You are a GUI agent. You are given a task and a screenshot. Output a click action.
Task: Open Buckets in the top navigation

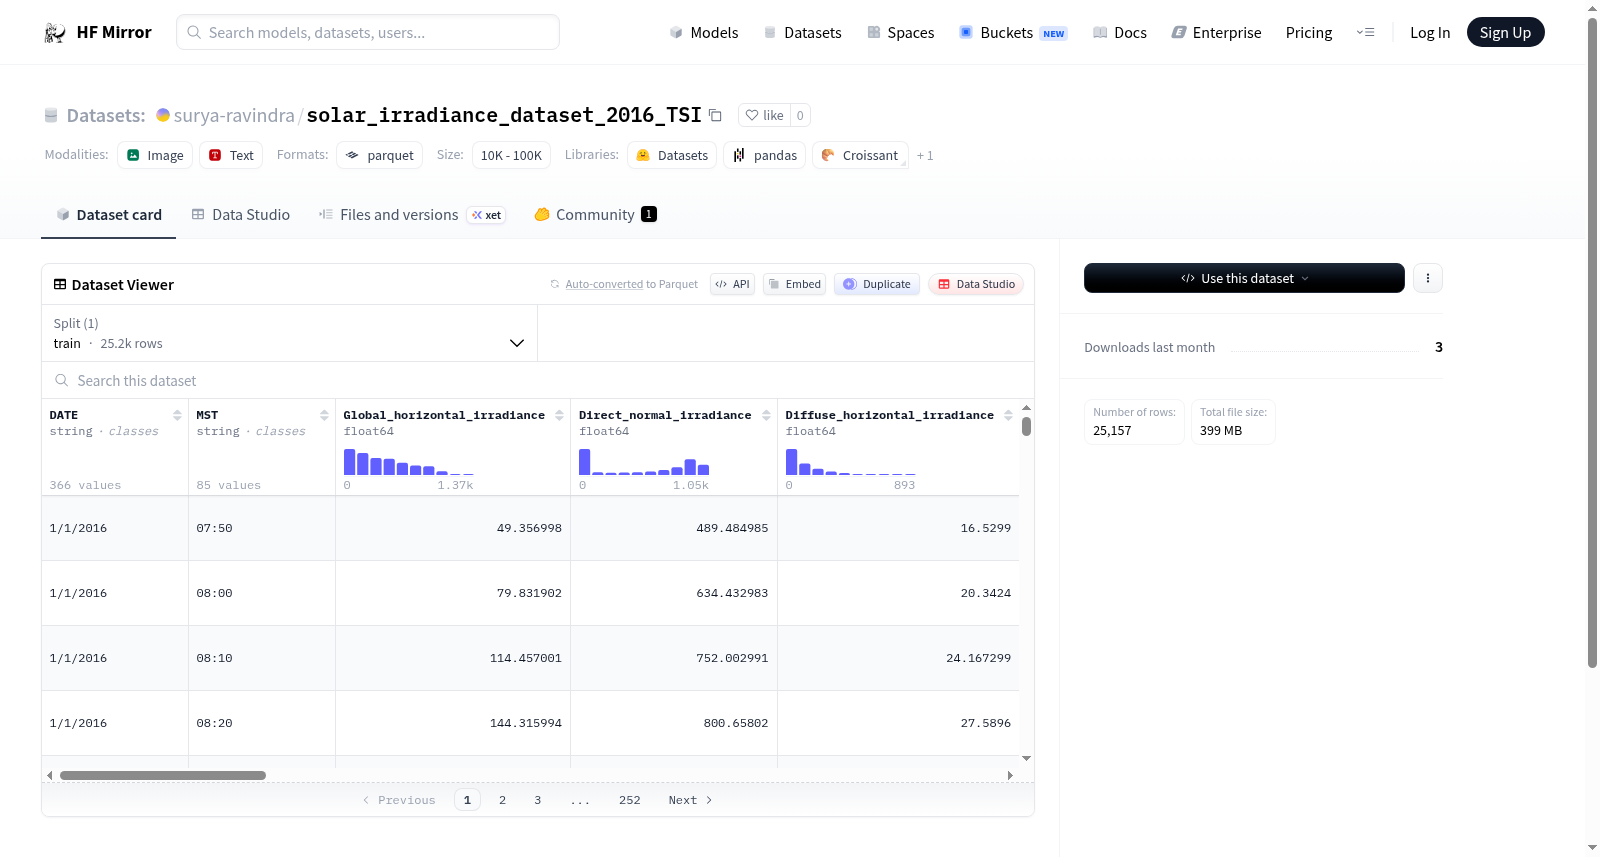[1013, 33]
